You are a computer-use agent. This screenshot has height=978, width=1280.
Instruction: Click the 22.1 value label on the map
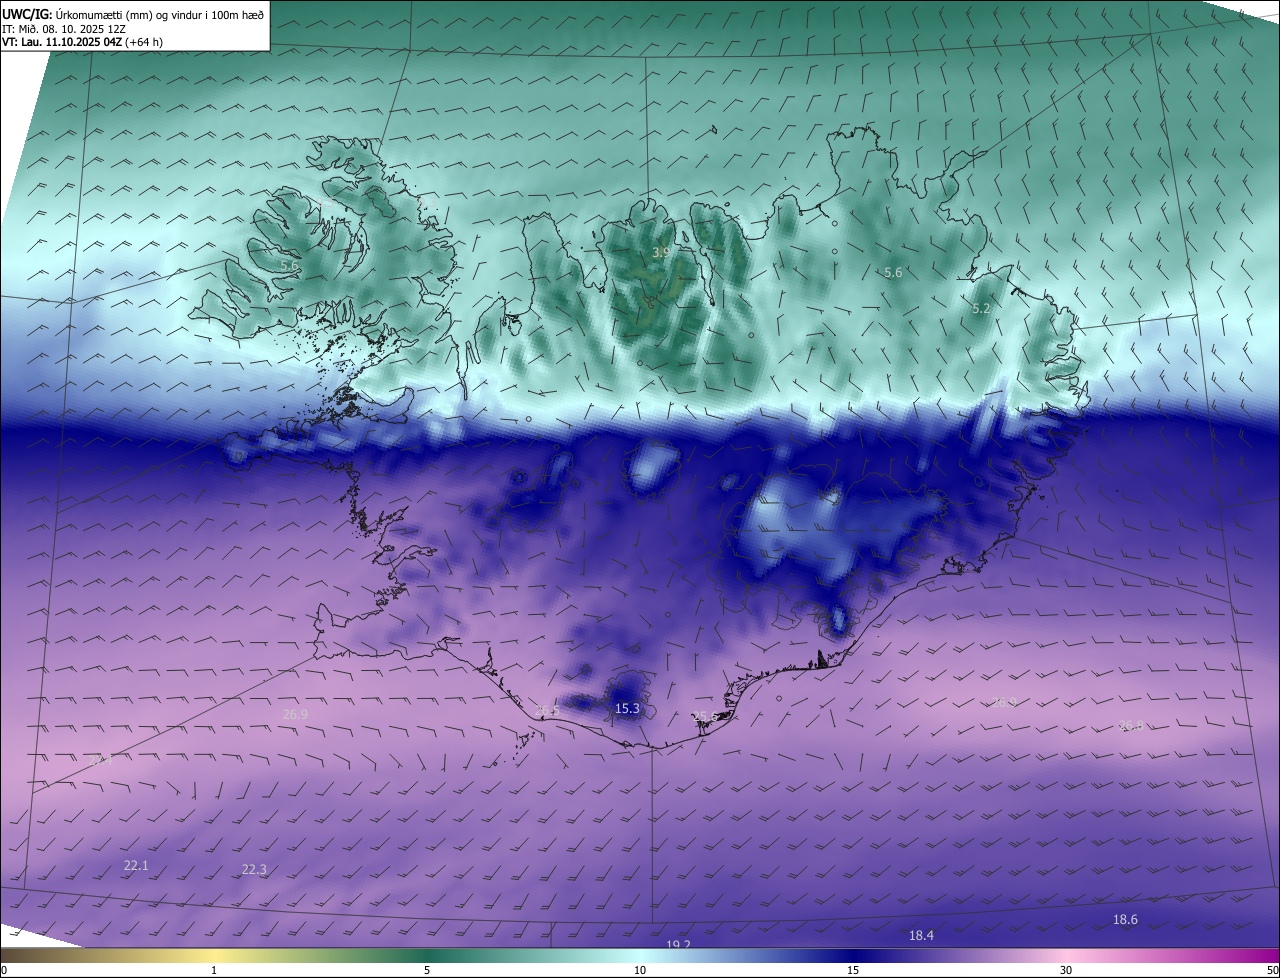[x=136, y=866]
